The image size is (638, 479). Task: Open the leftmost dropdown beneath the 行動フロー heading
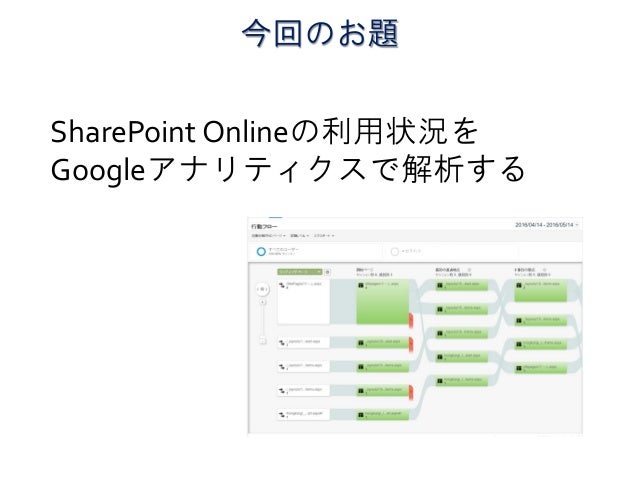pos(268,236)
